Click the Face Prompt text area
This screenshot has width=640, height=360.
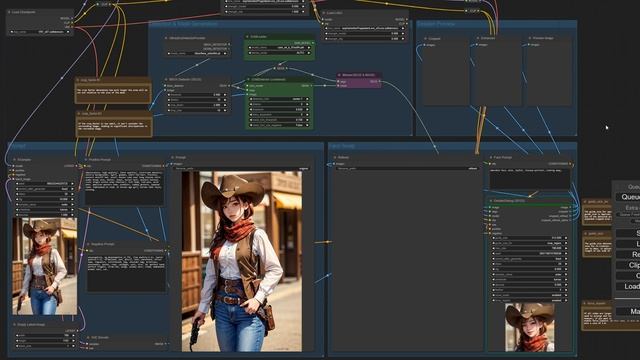tap(530, 179)
